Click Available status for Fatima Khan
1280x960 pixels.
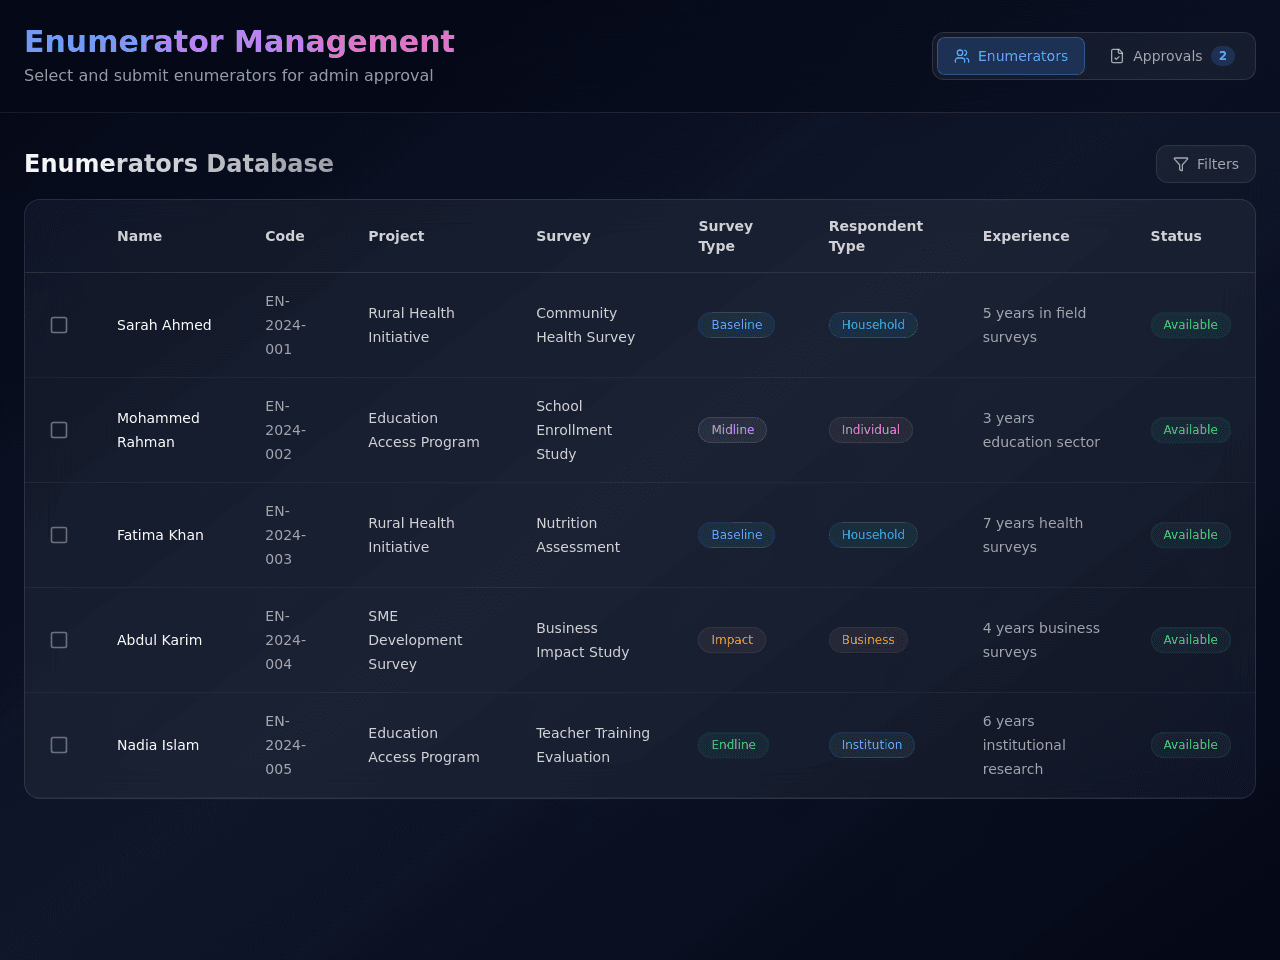1190,535
